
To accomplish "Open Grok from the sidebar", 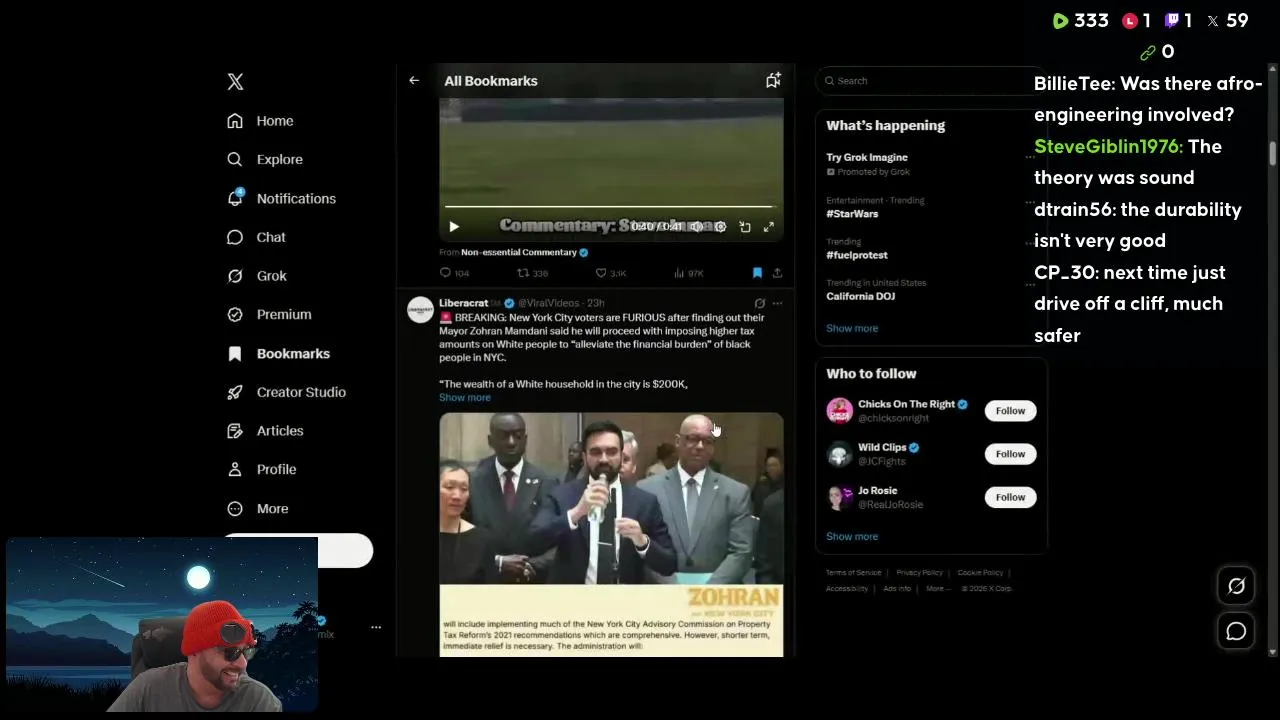I will point(257,276).
